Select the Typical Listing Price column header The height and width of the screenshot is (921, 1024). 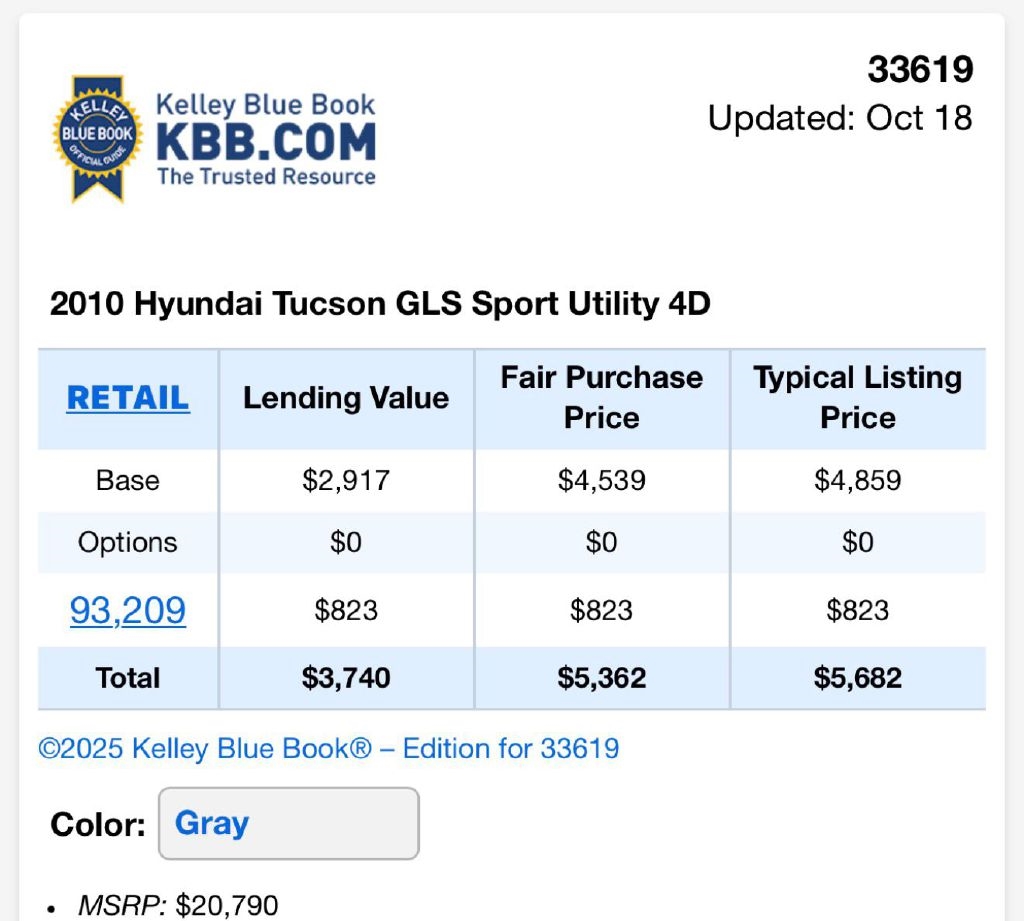(x=858, y=397)
